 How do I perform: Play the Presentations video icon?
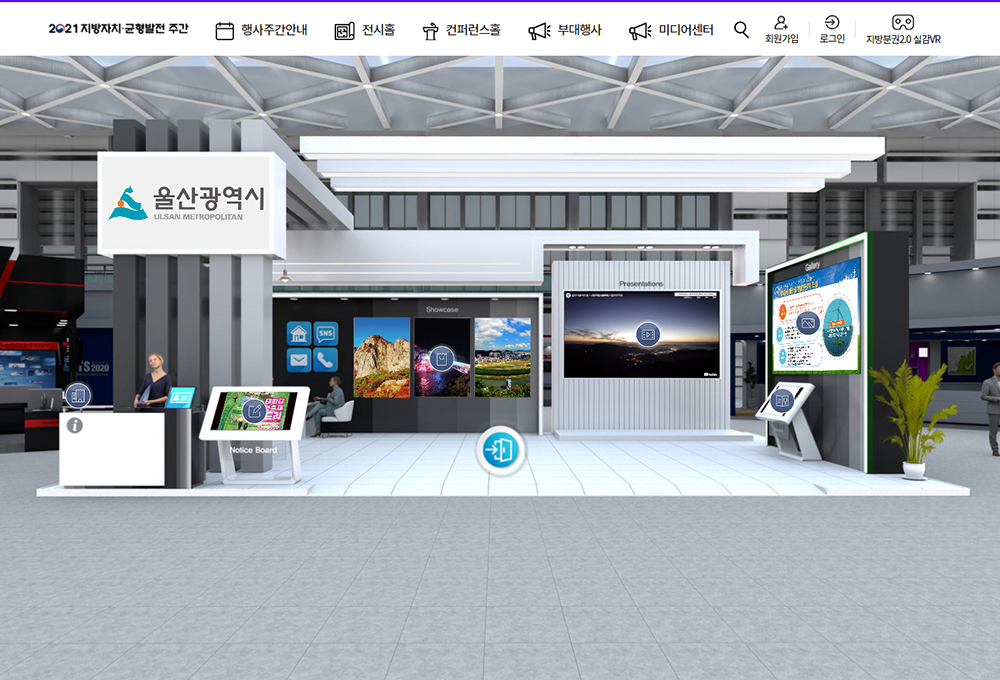(x=648, y=334)
